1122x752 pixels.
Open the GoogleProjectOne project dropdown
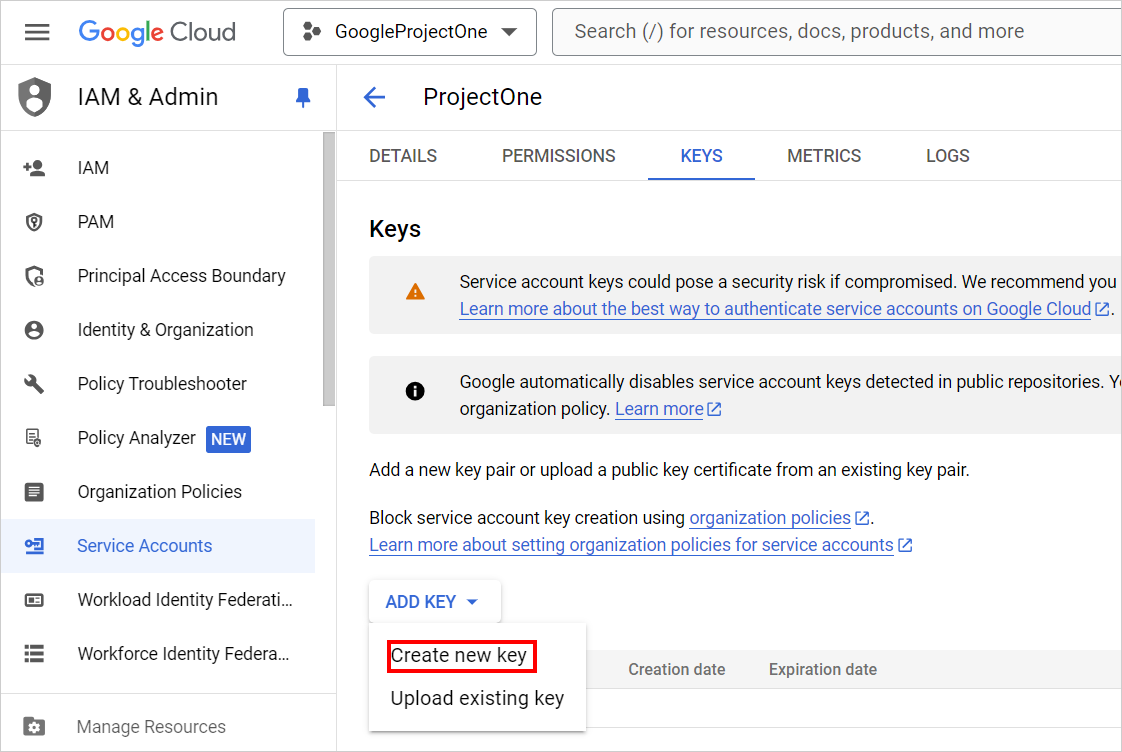[410, 32]
